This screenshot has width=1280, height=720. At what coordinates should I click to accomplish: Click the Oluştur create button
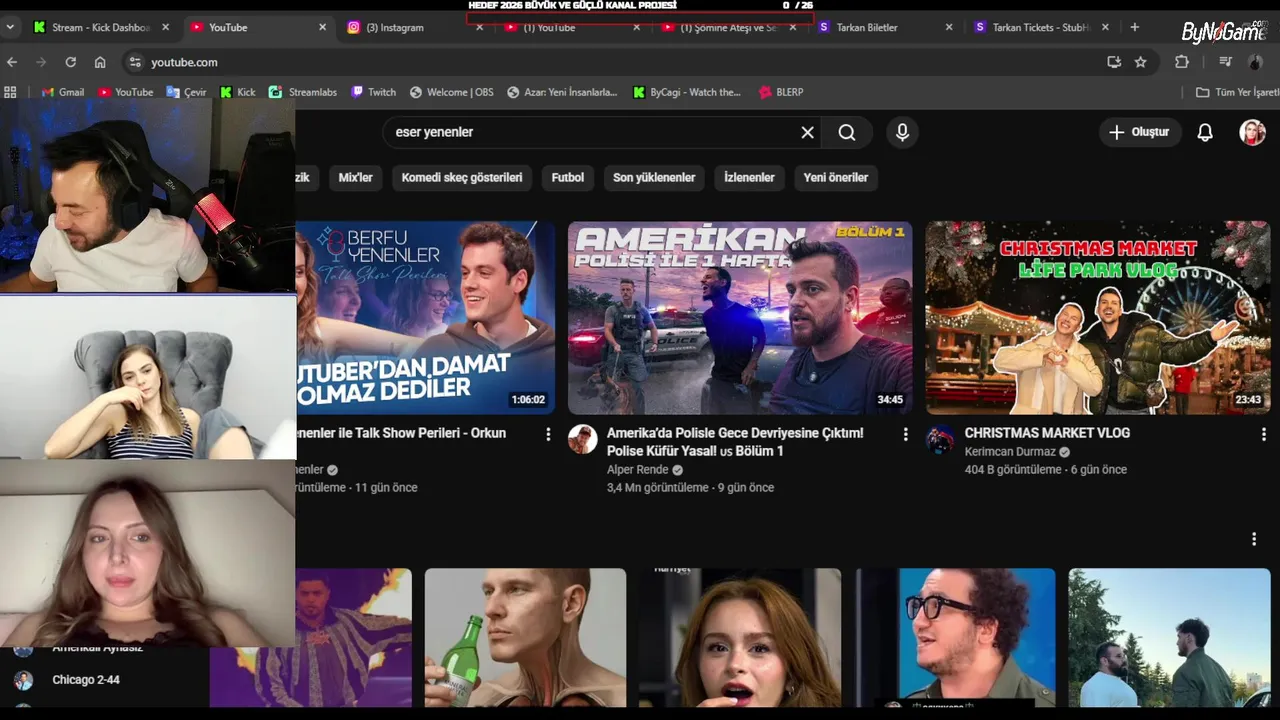pos(1140,132)
